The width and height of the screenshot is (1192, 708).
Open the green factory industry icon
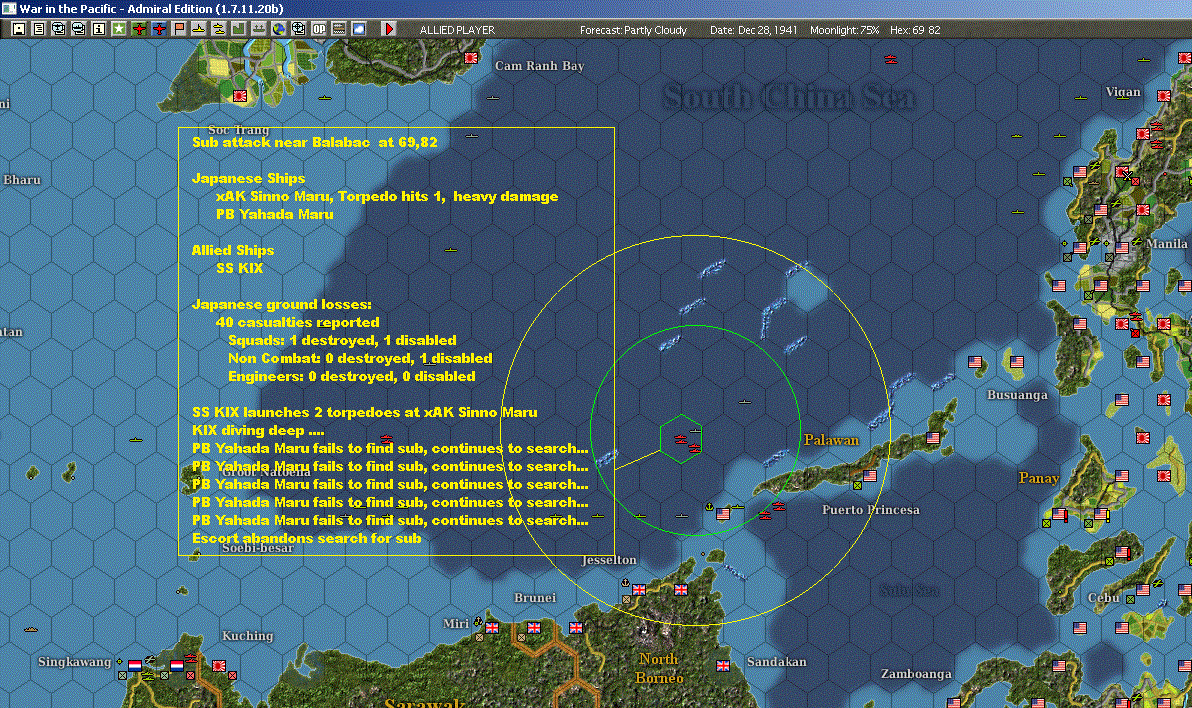(x=238, y=29)
